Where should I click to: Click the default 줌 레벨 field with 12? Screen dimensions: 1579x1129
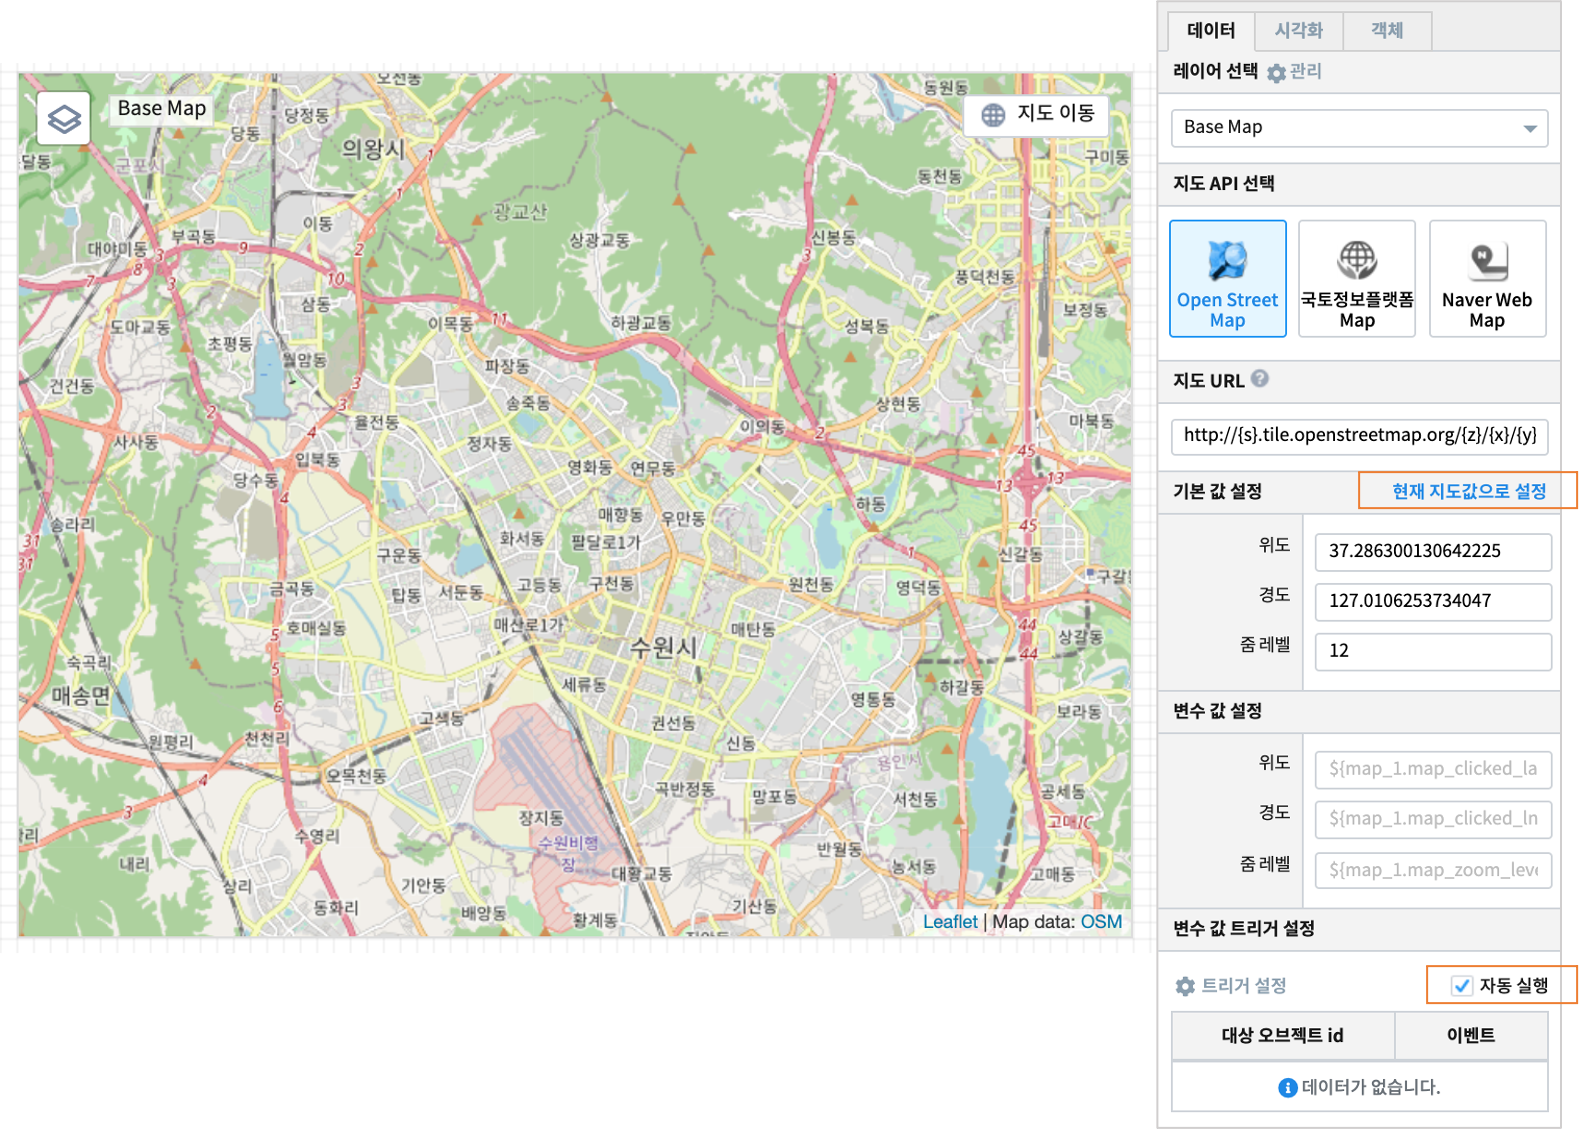[1433, 652]
